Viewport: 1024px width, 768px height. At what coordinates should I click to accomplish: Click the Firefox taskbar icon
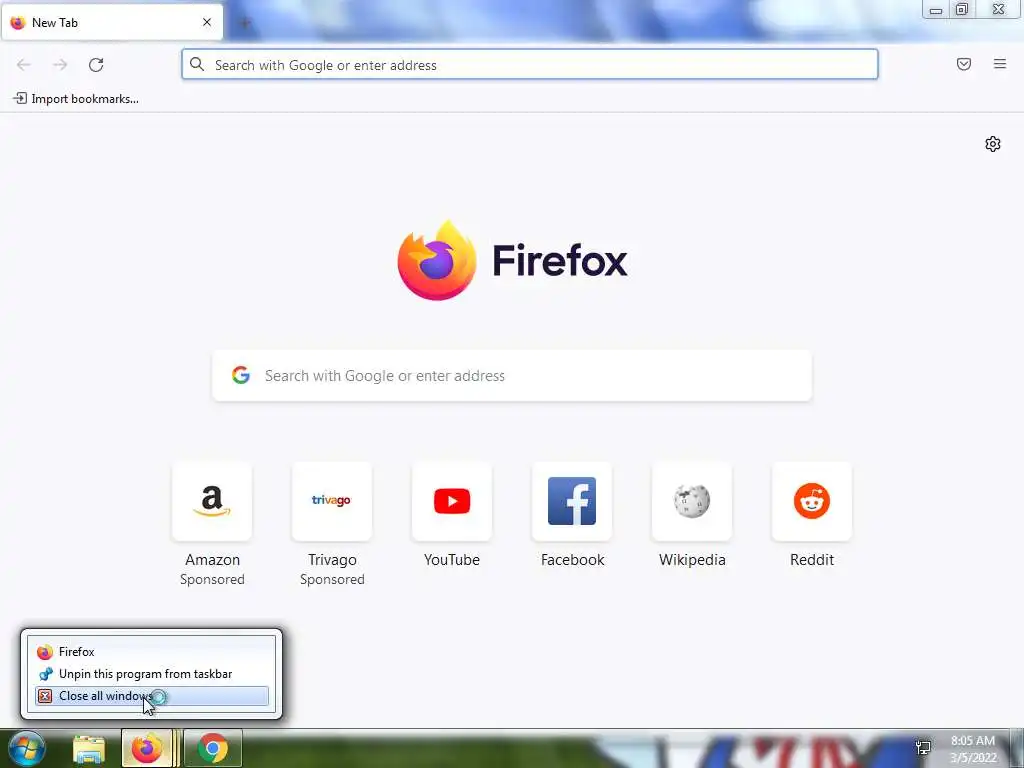(147, 748)
